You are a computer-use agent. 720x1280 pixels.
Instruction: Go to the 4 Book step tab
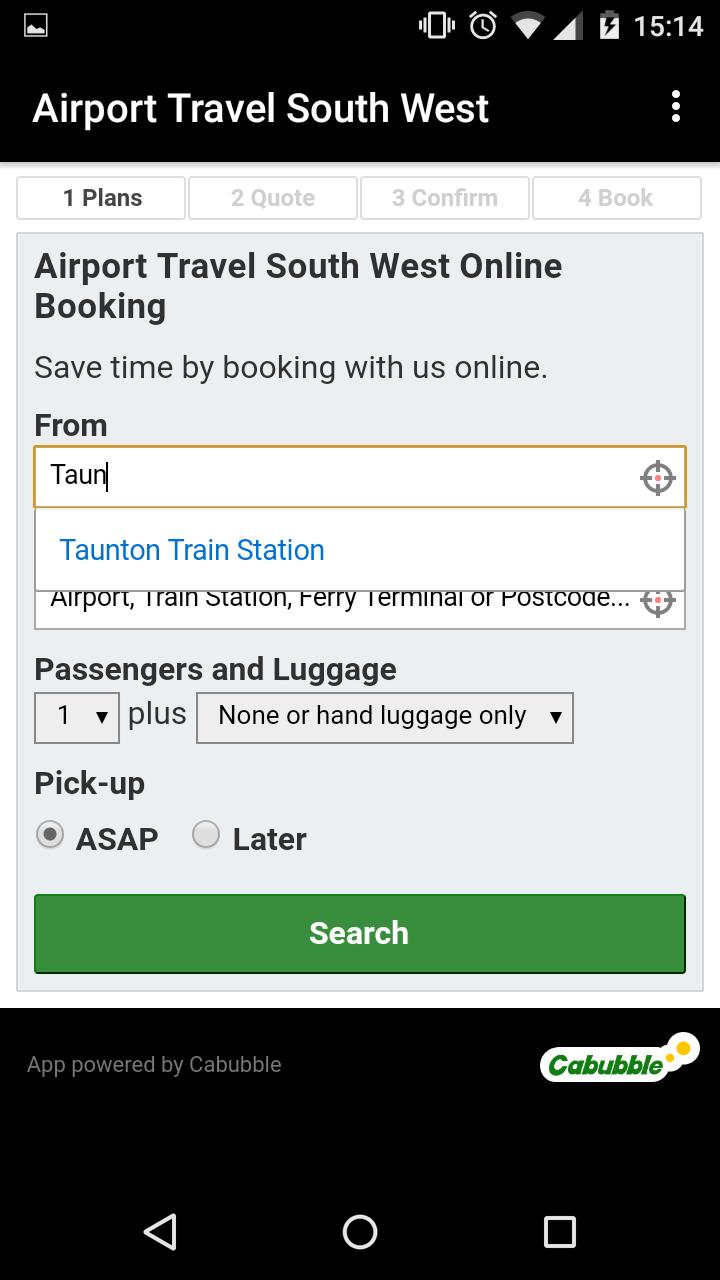pos(617,198)
